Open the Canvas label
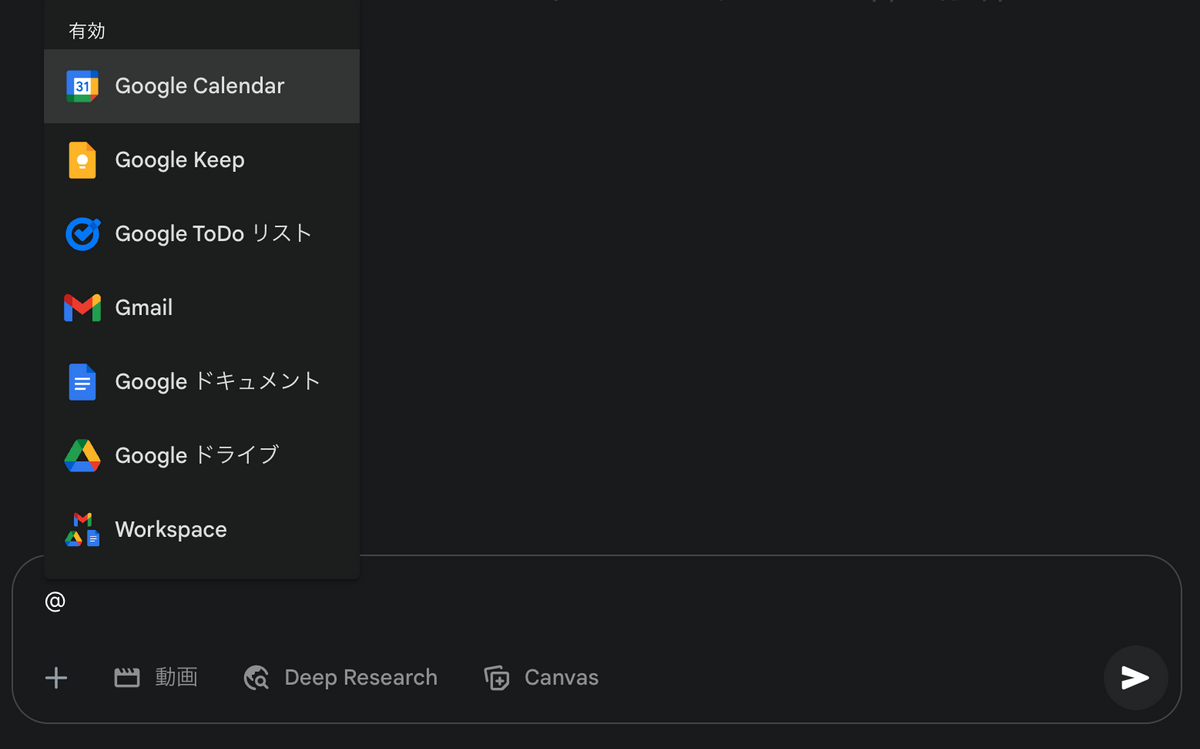Screen dimensions: 1200x749 click(x=561, y=678)
